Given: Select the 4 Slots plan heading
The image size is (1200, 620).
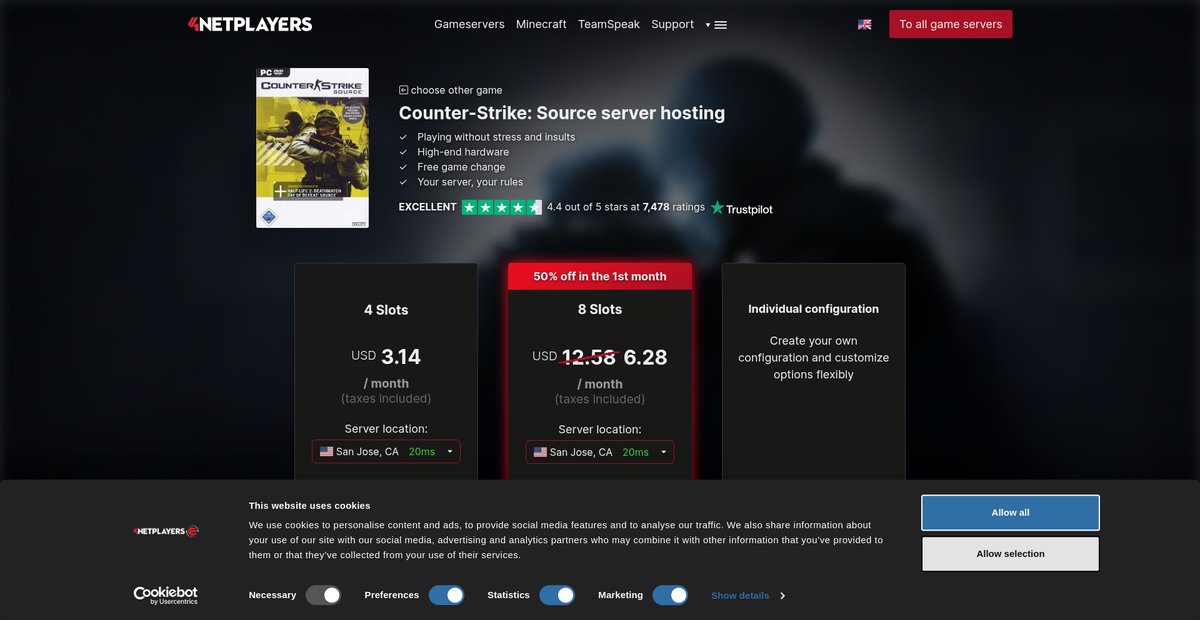Looking at the screenshot, I should coord(386,310).
